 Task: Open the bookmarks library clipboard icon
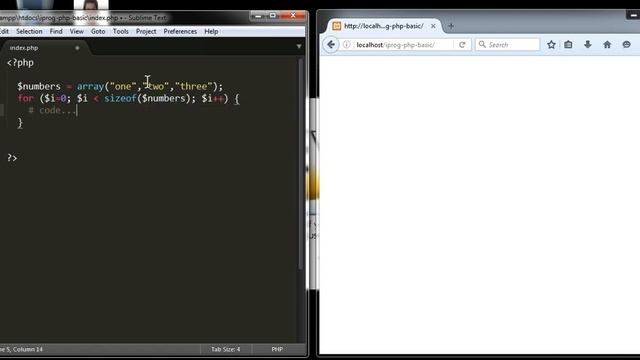click(x=568, y=44)
